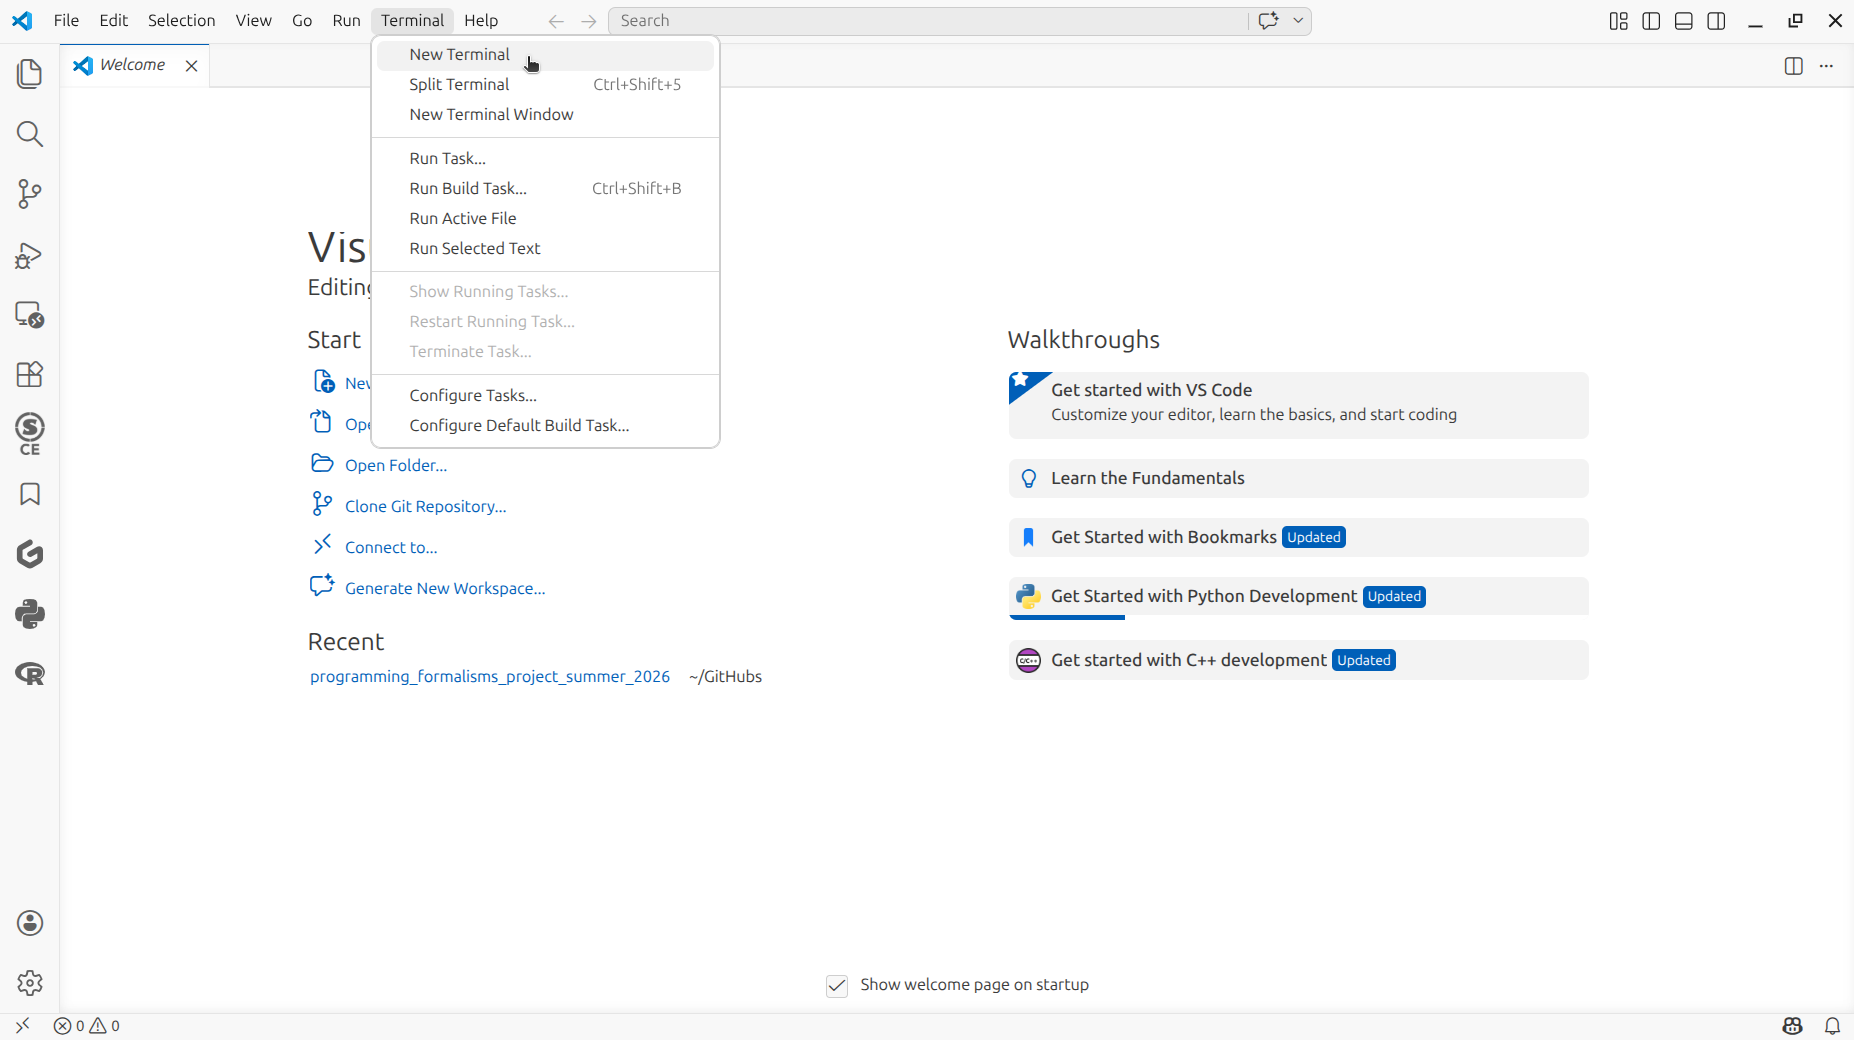Expand Get Started with Bookmarks walkthrough
The width and height of the screenshot is (1854, 1040).
[1298, 537]
